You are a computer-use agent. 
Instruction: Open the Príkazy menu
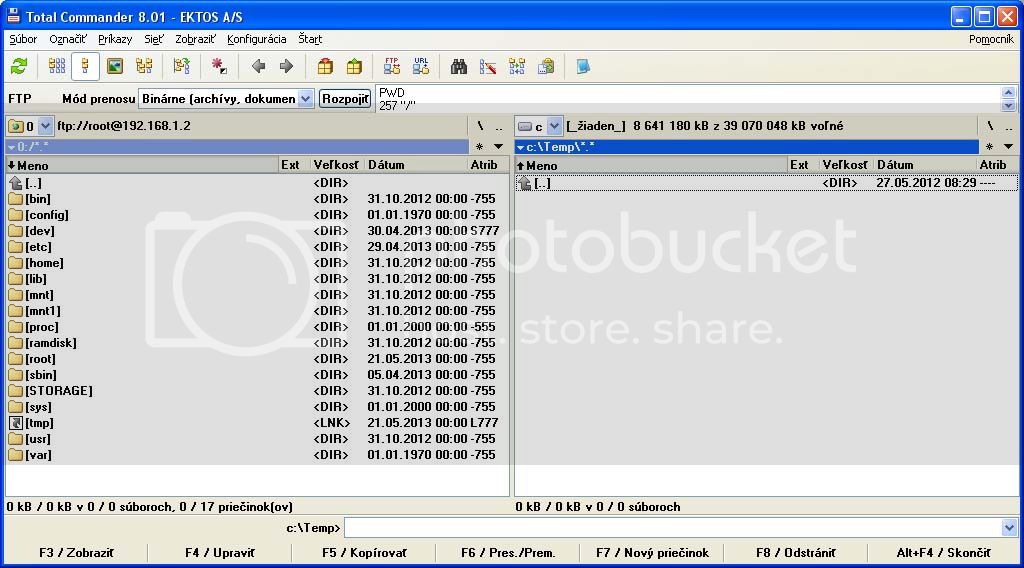(115, 39)
